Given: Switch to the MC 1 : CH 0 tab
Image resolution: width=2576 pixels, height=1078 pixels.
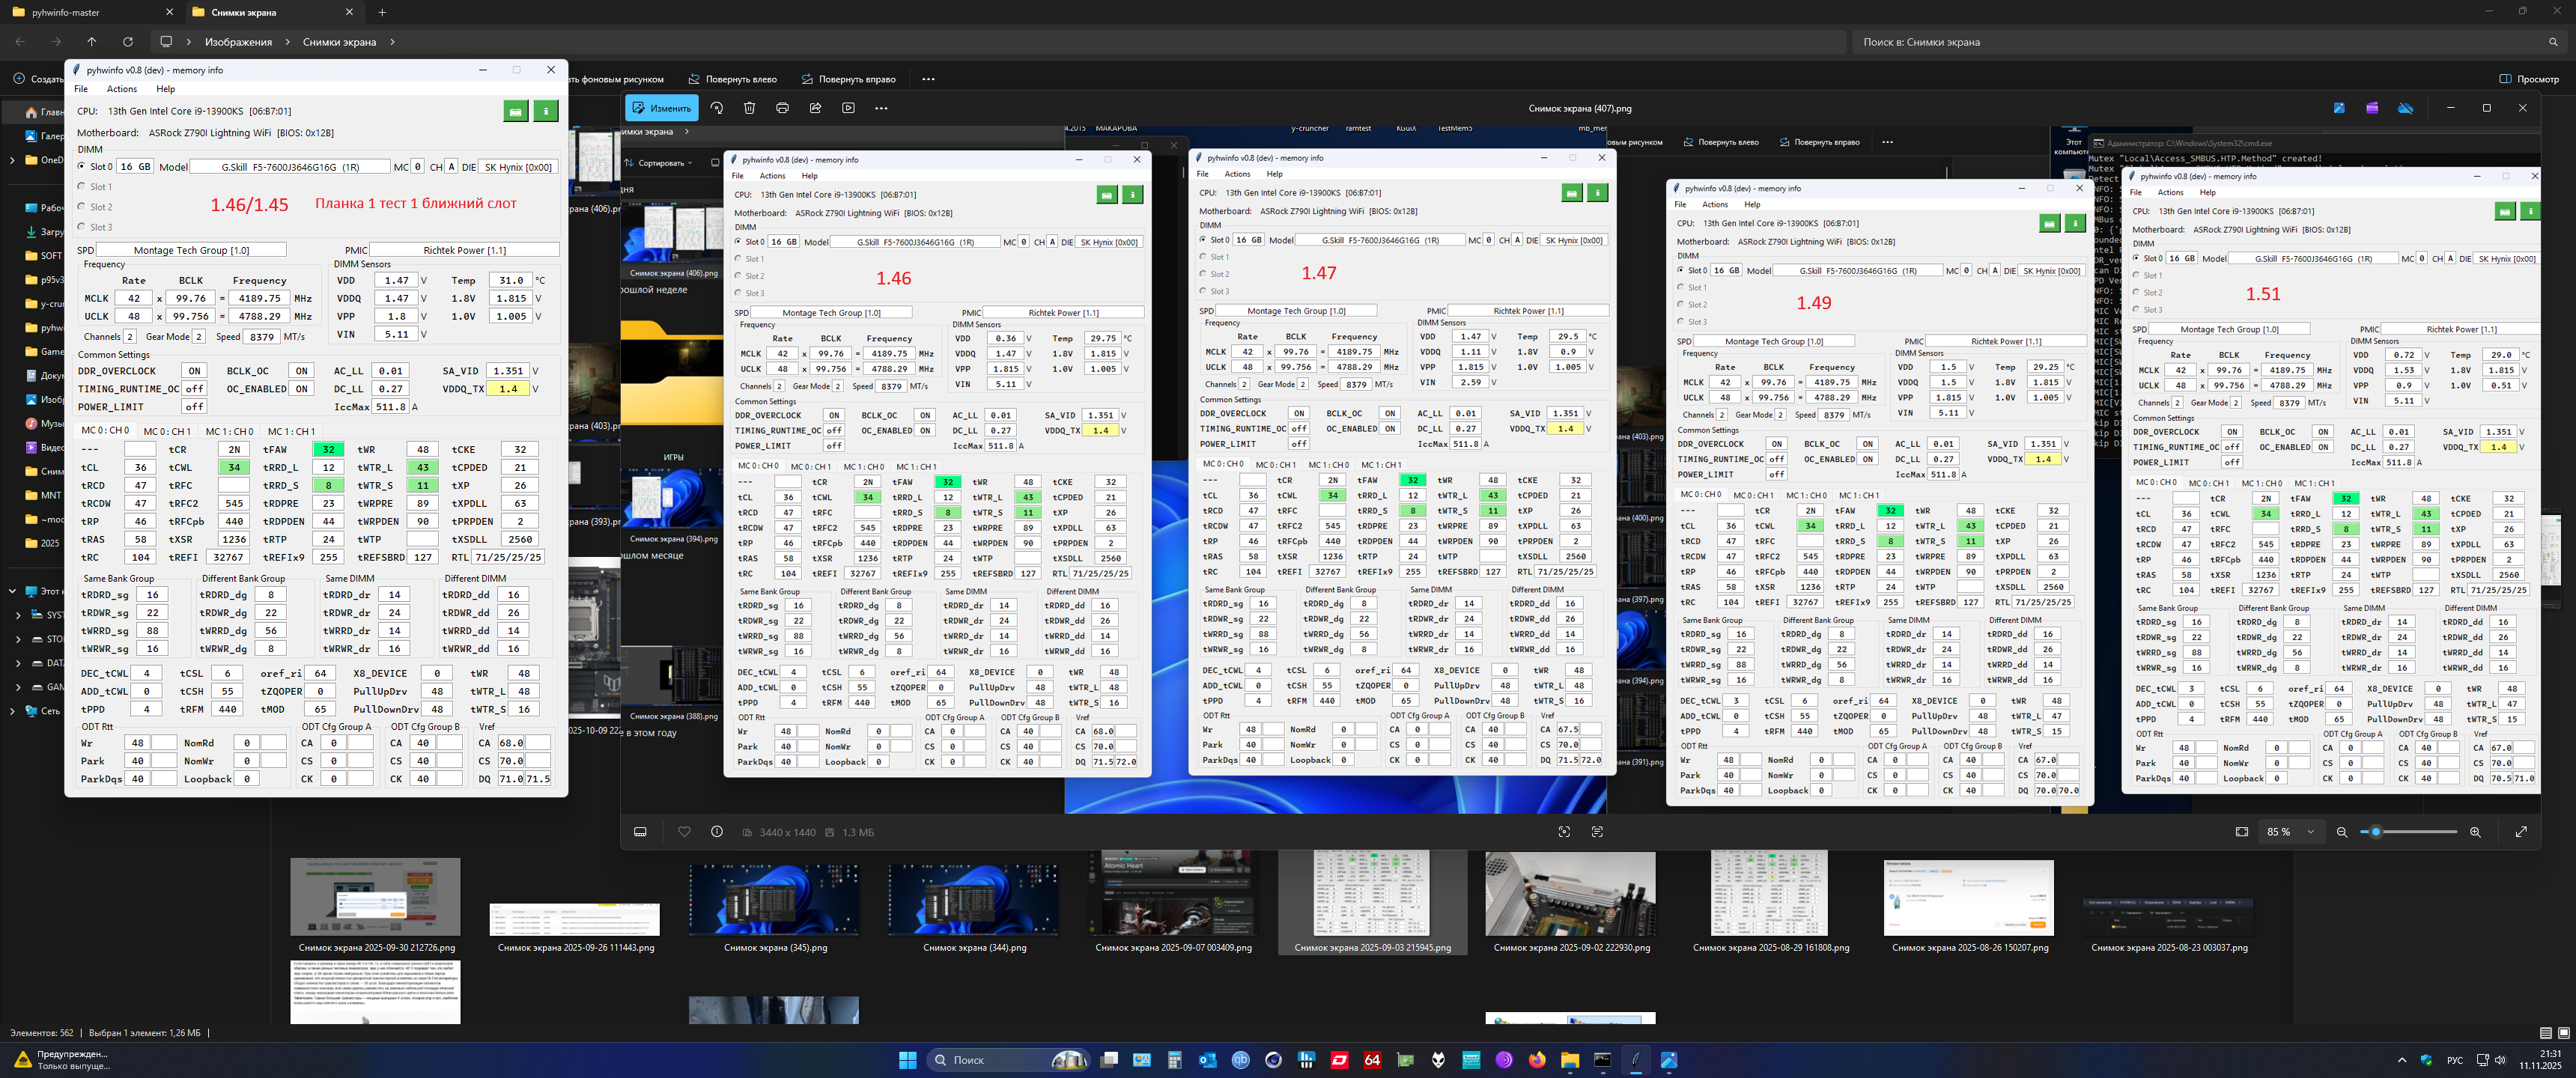Looking at the screenshot, I should (229, 431).
